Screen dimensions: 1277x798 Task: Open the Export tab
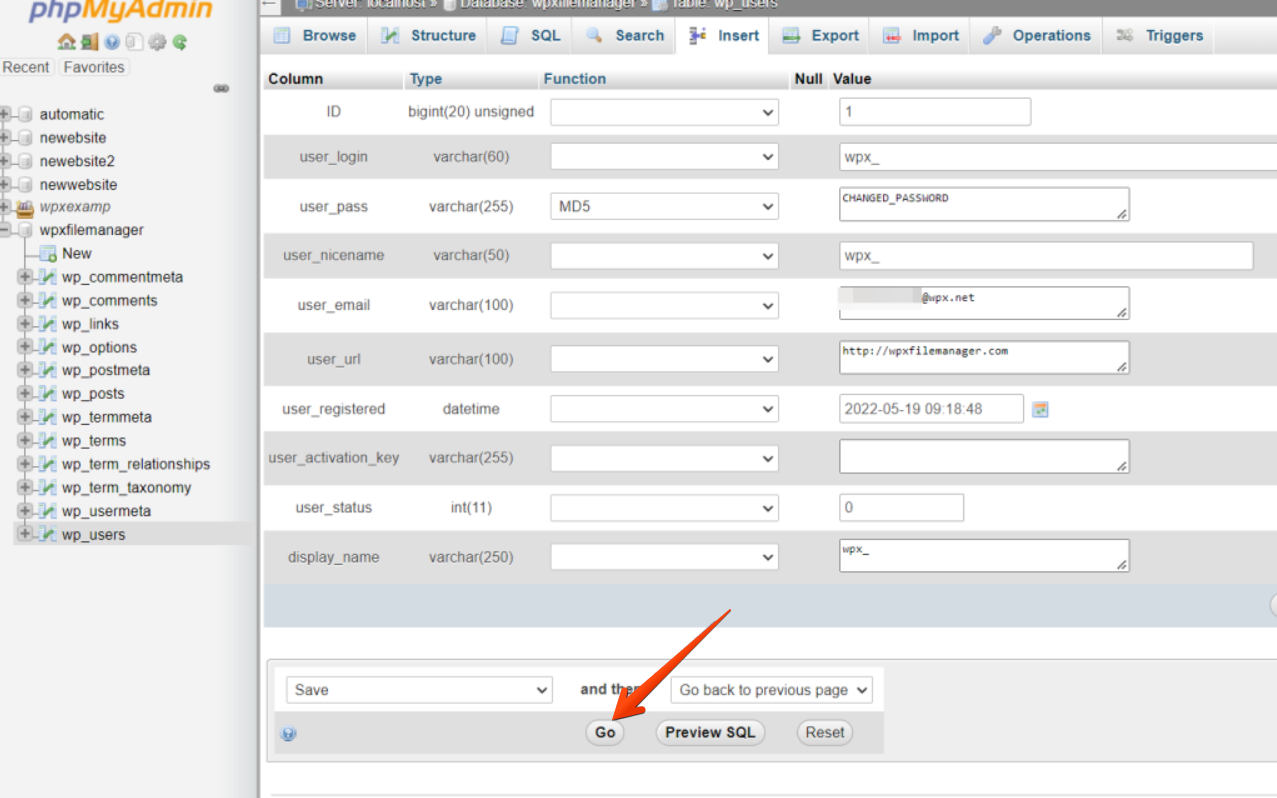click(x=821, y=36)
